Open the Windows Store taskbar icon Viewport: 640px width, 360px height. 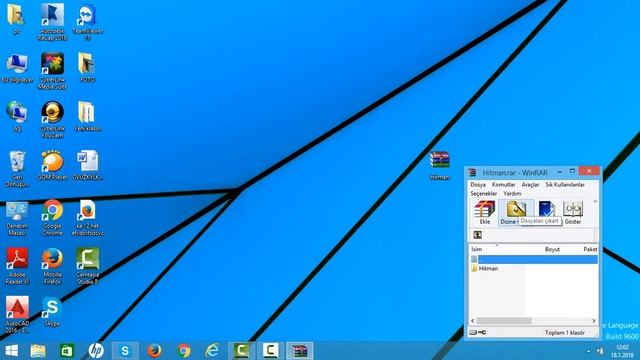(x=67, y=351)
